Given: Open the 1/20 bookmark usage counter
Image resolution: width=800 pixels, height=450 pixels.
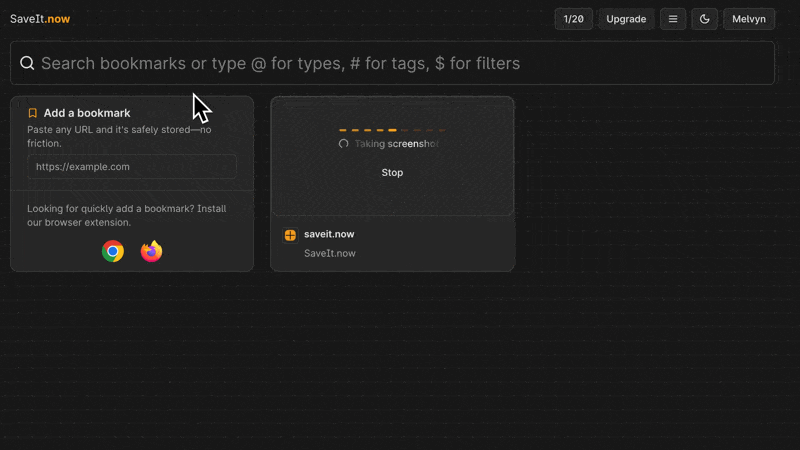Looking at the screenshot, I should (x=573, y=19).
